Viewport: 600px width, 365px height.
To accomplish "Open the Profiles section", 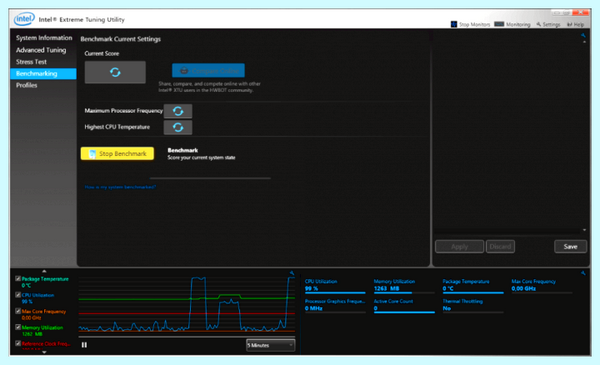I will tap(26, 85).
